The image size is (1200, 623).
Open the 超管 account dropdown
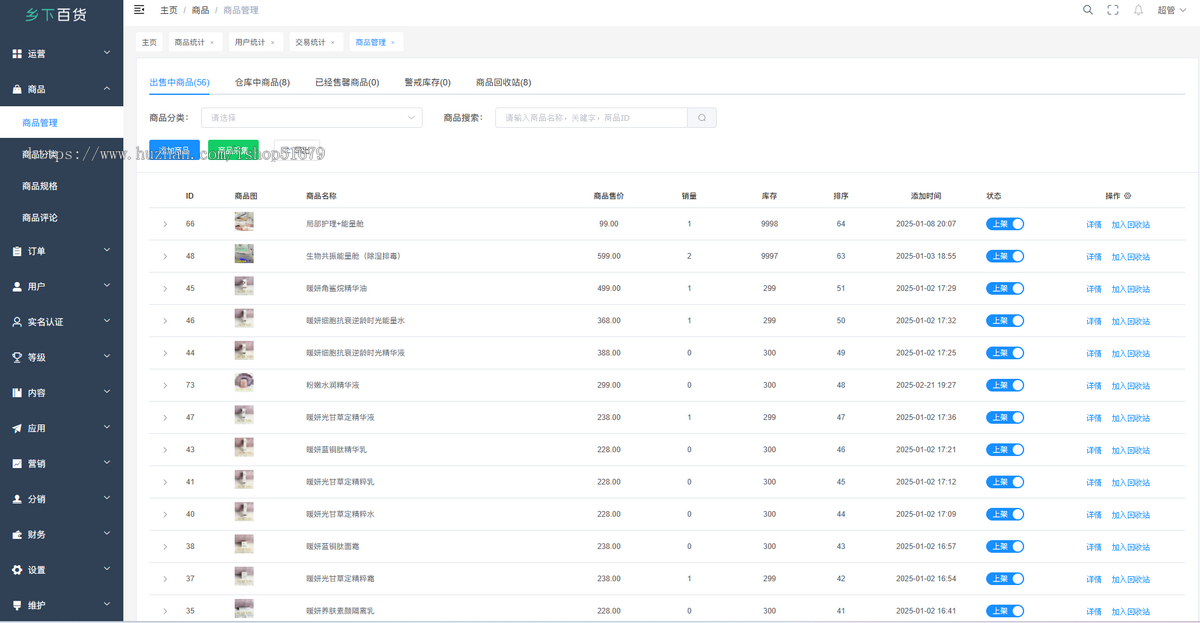(x=1171, y=10)
